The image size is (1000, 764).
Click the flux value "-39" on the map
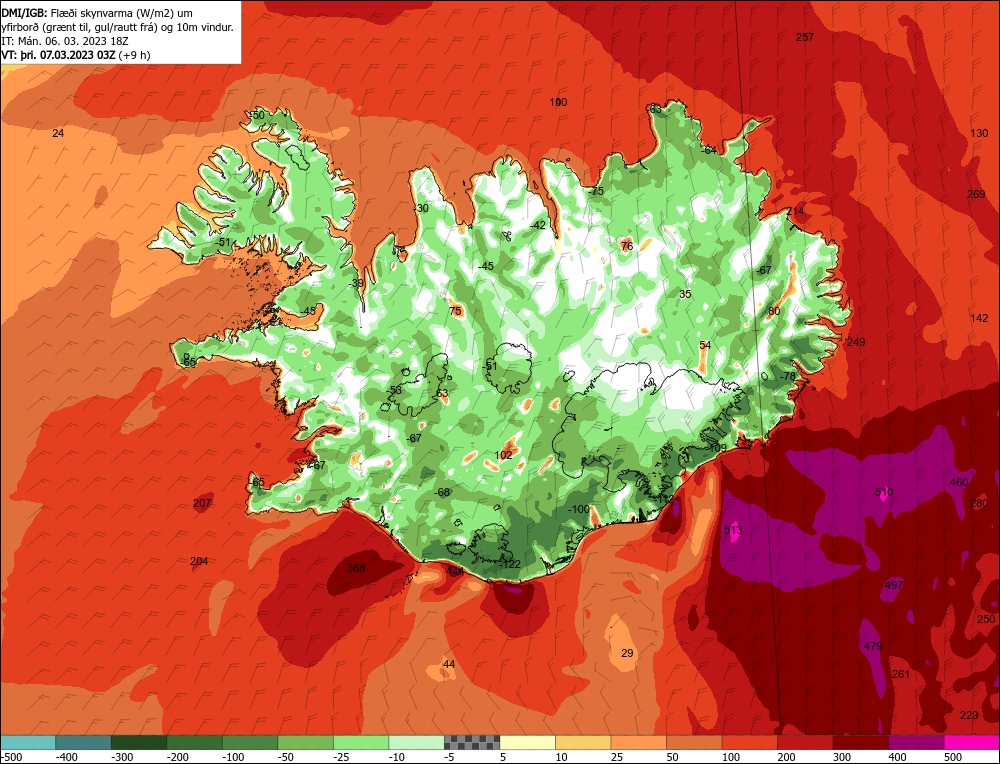point(355,283)
